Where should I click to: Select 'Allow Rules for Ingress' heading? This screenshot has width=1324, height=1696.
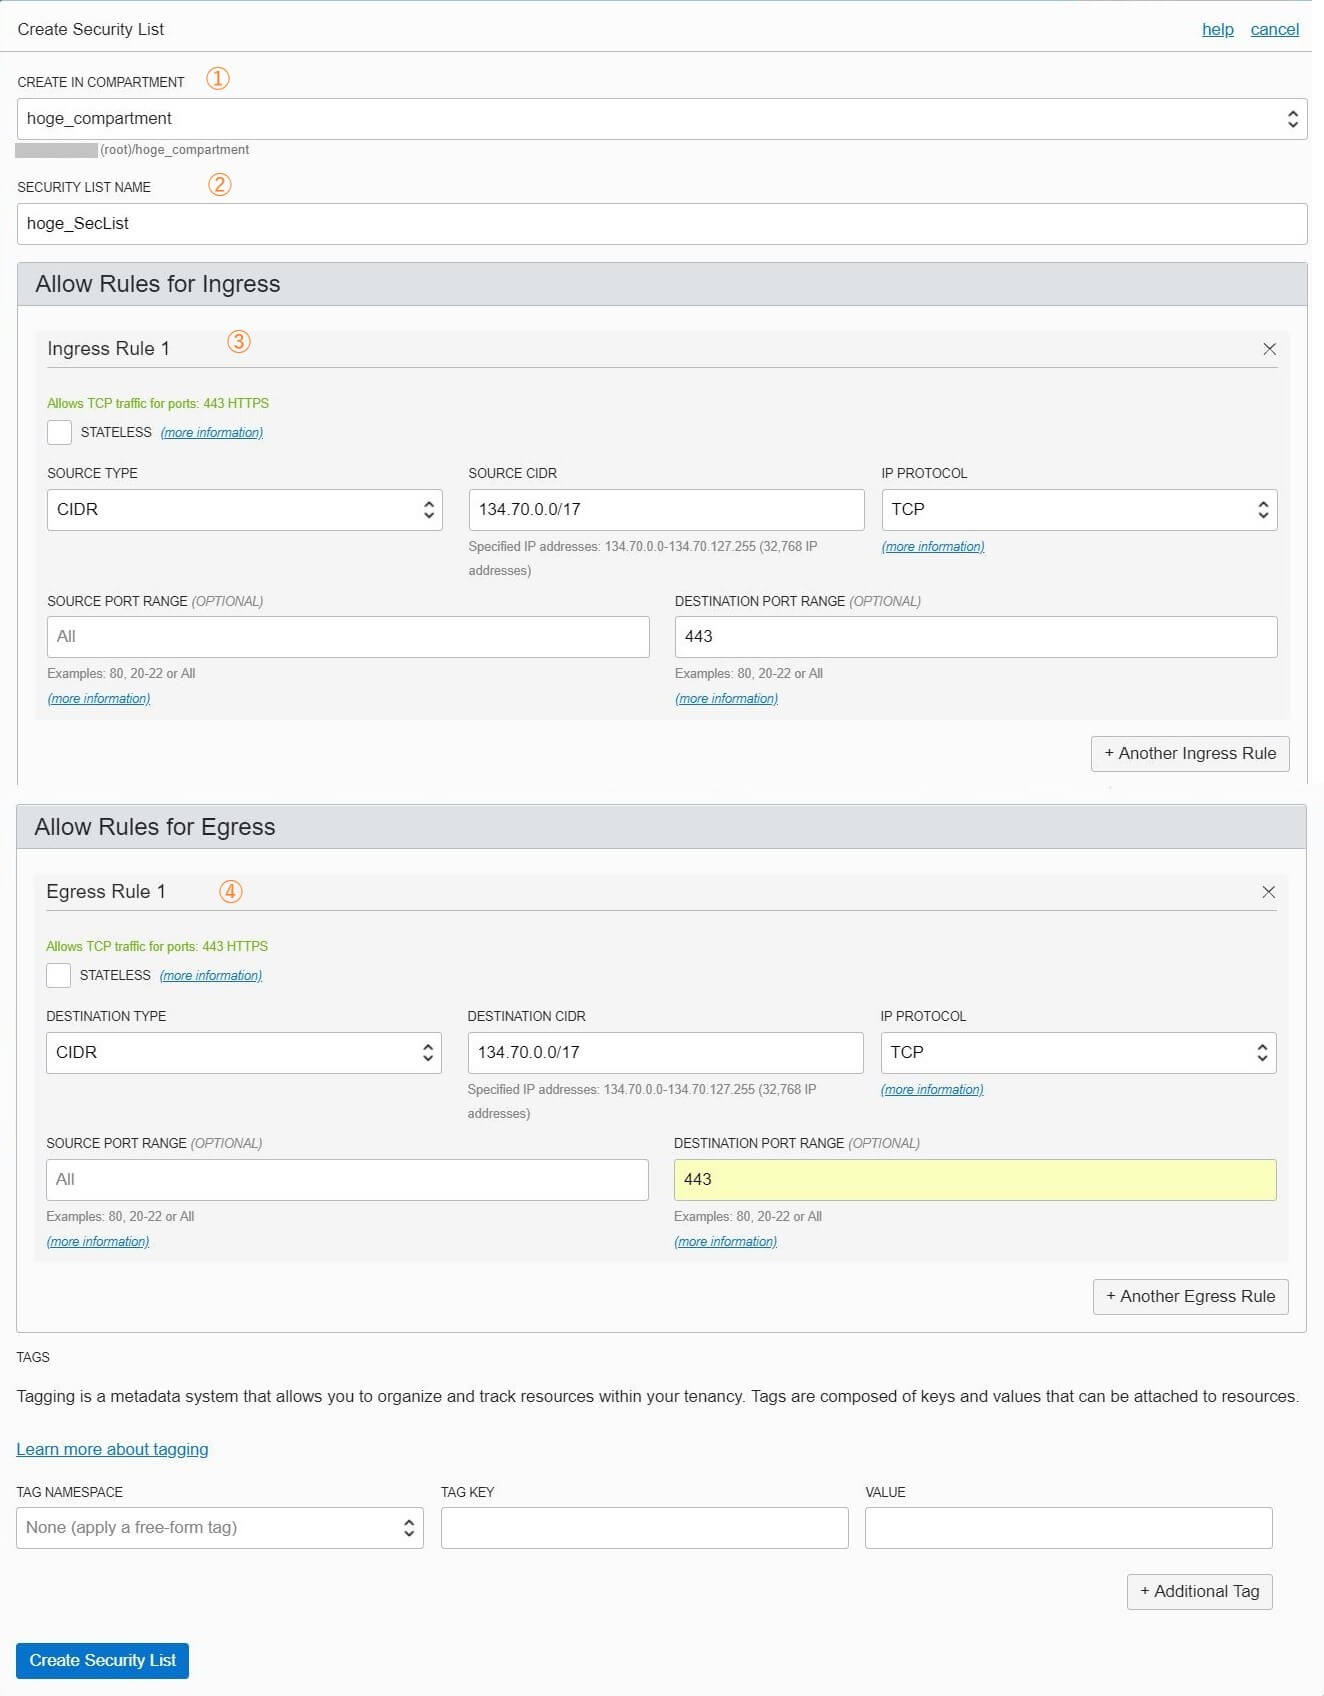[158, 284]
